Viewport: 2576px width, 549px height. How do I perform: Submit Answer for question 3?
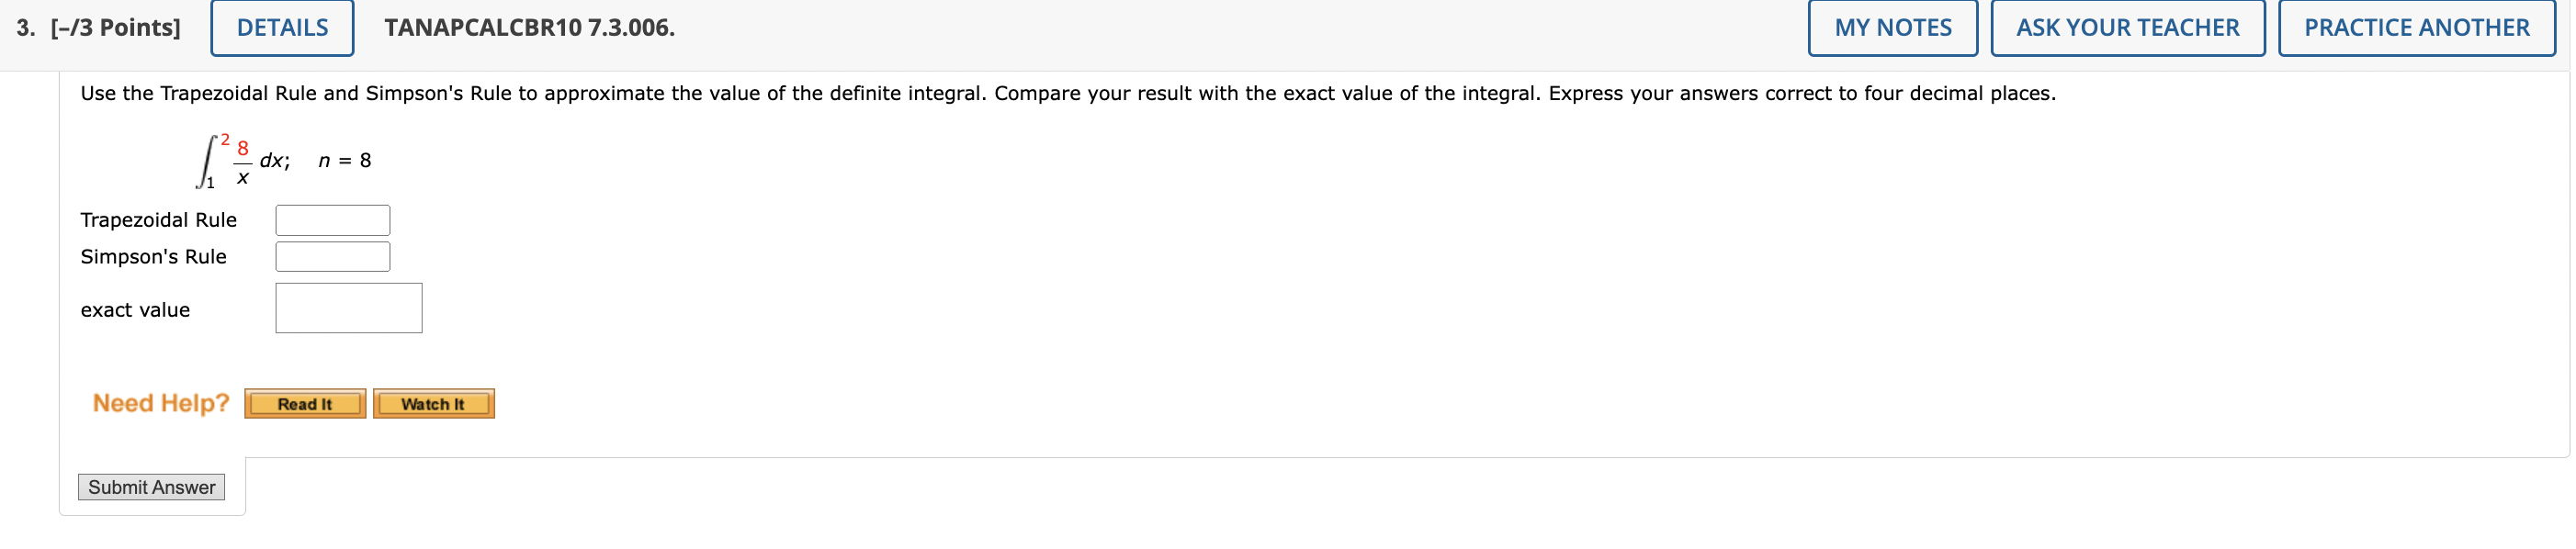tap(151, 487)
